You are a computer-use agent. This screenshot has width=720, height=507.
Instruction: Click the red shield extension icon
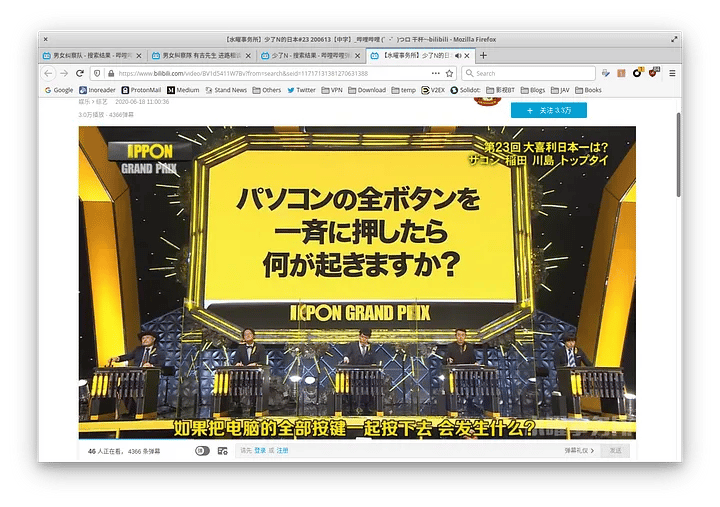tap(654, 73)
